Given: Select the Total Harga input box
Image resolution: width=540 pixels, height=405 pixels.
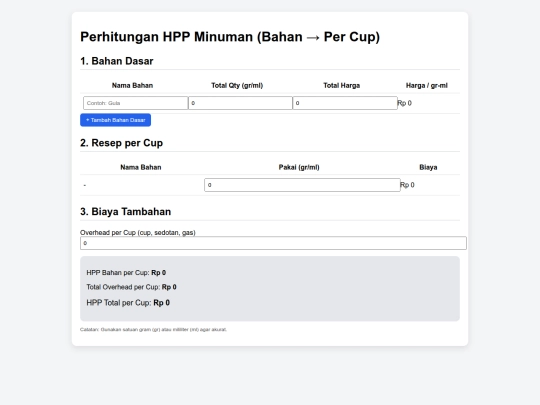Looking at the screenshot, I should click(x=345, y=103).
